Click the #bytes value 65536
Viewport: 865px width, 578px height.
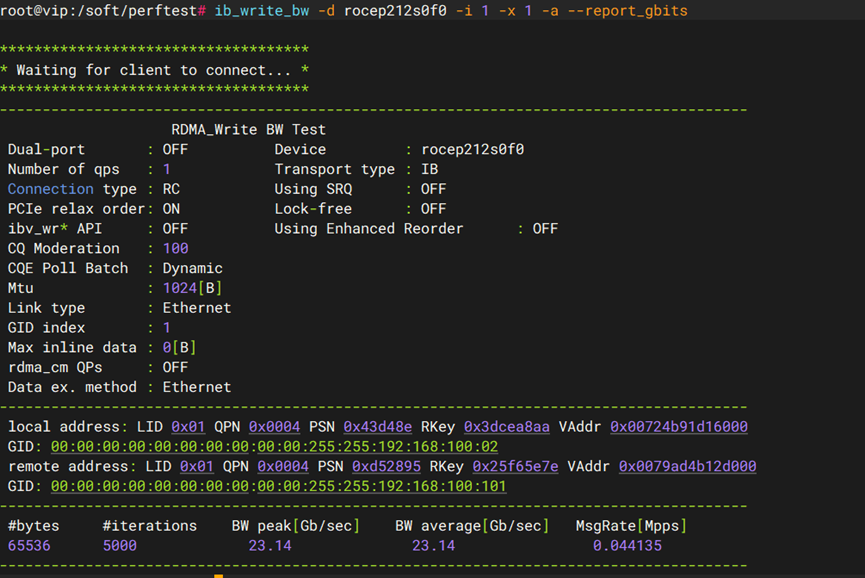[29, 546]
